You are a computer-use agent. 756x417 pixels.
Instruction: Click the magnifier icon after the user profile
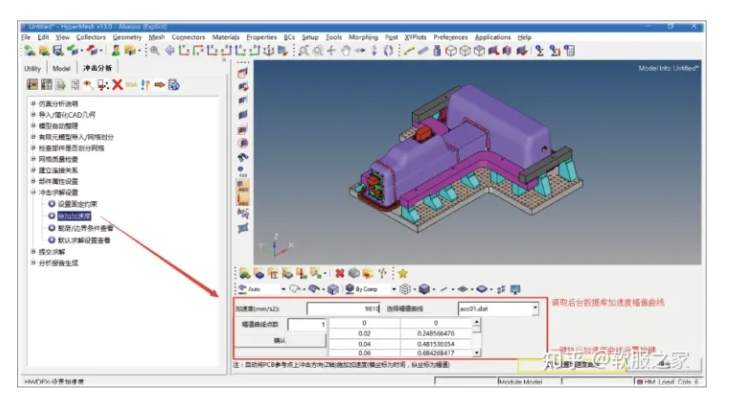154,50
